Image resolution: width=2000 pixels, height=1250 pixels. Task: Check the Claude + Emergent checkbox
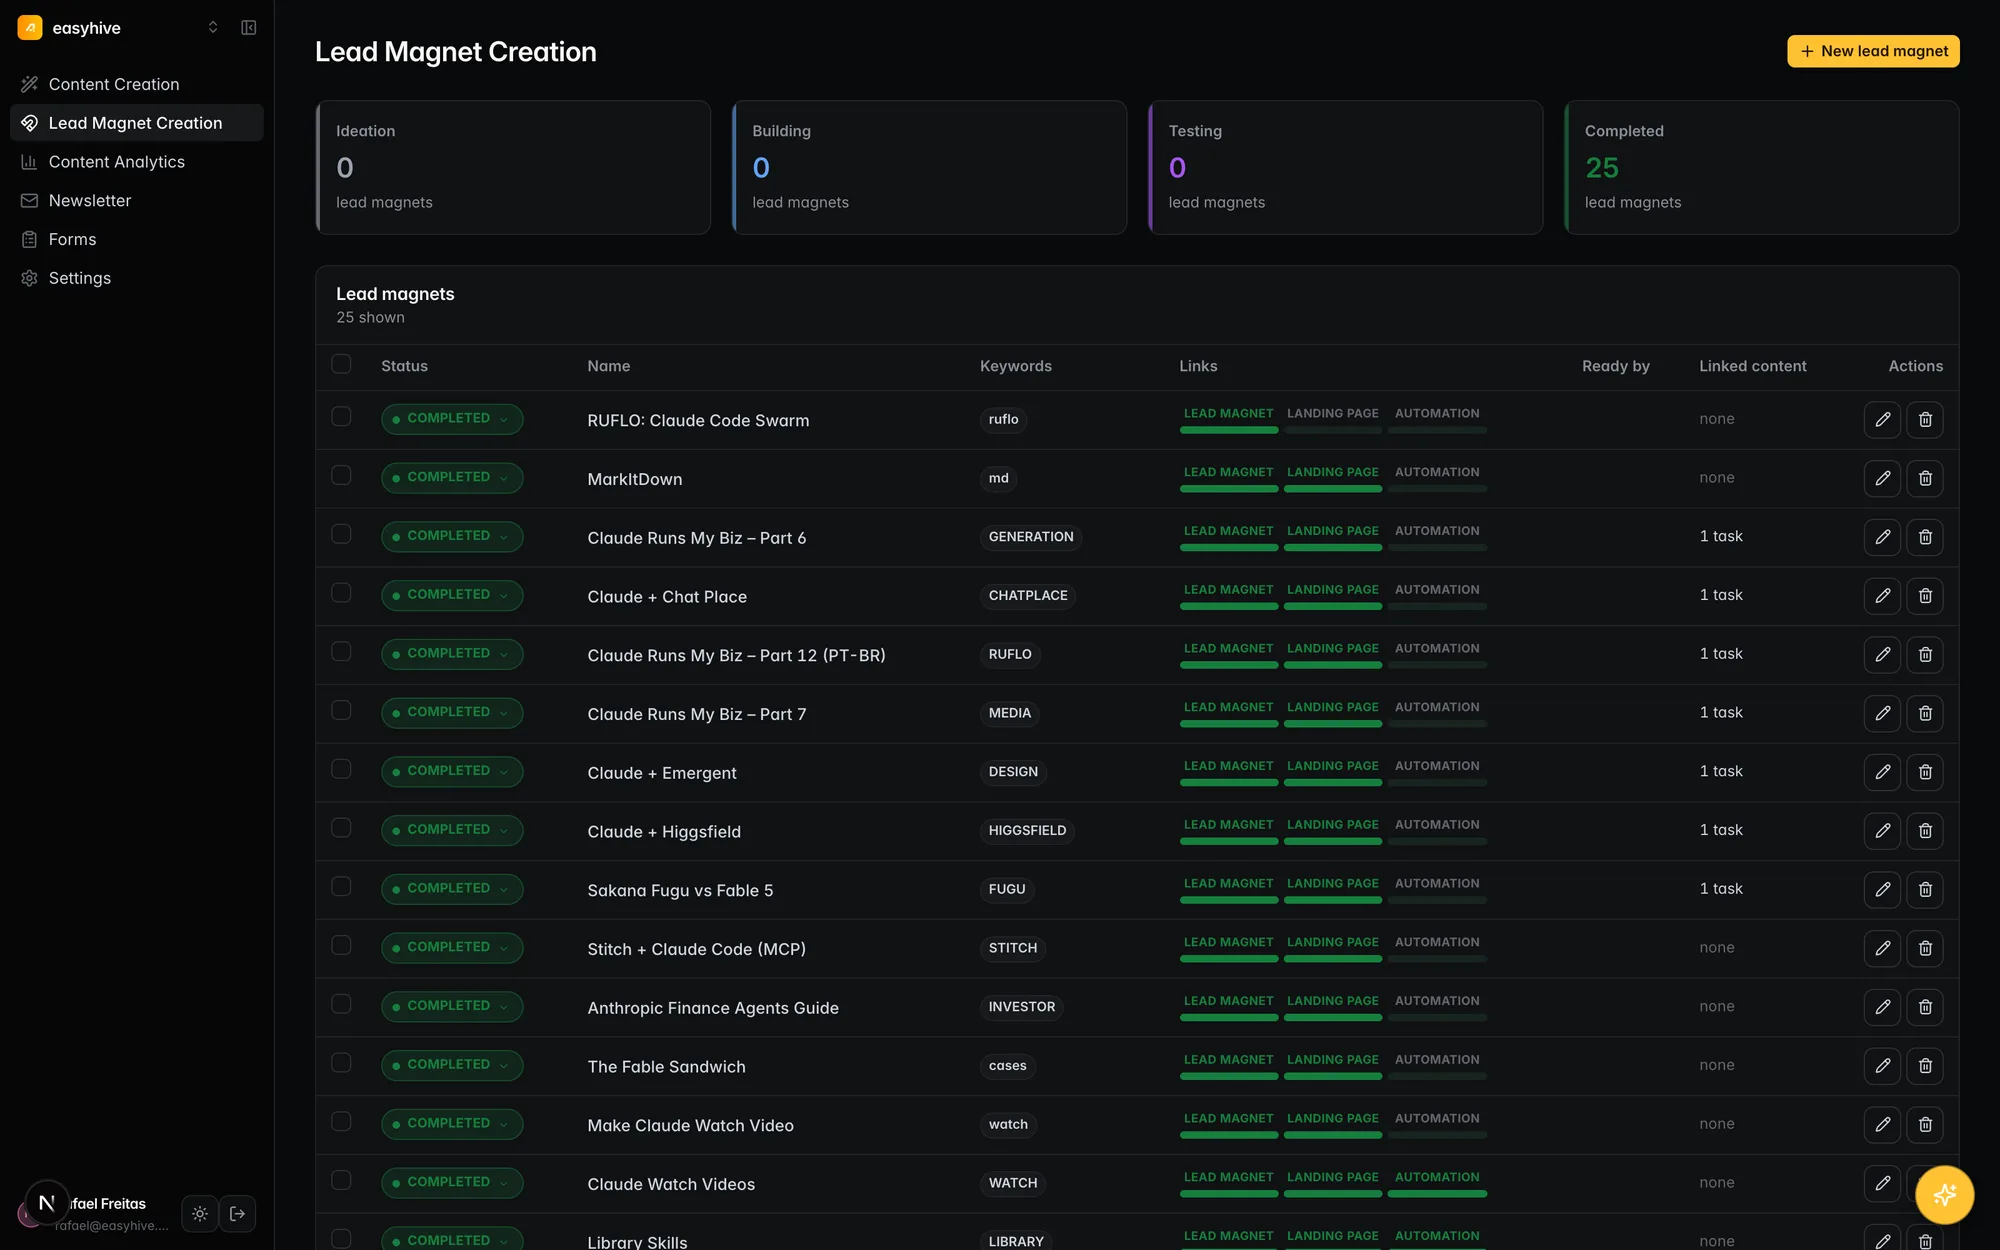click(341, 769)
